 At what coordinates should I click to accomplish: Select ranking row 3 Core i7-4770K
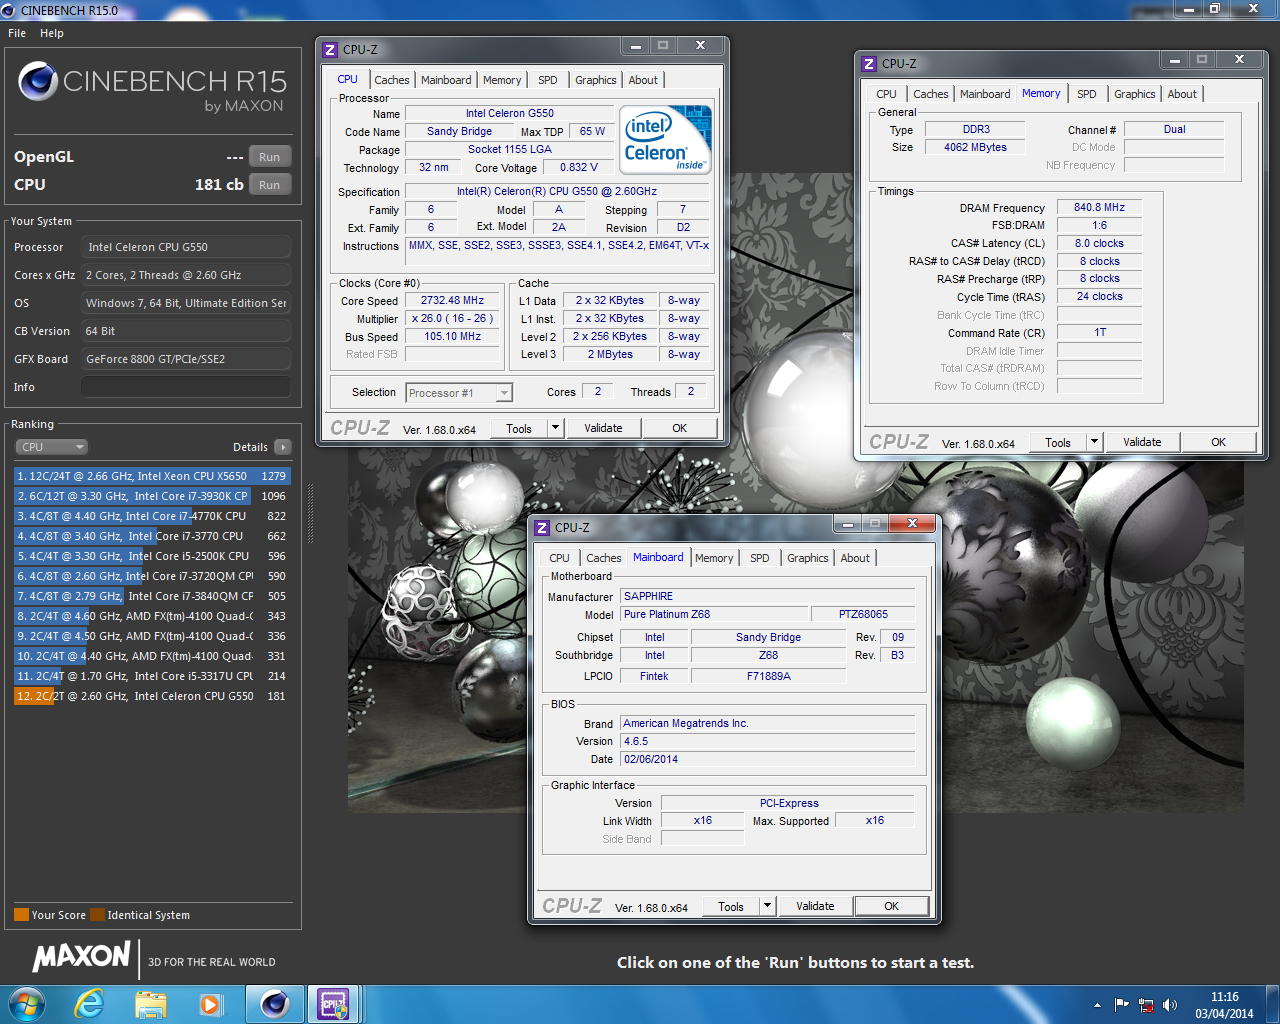(152, 516)
